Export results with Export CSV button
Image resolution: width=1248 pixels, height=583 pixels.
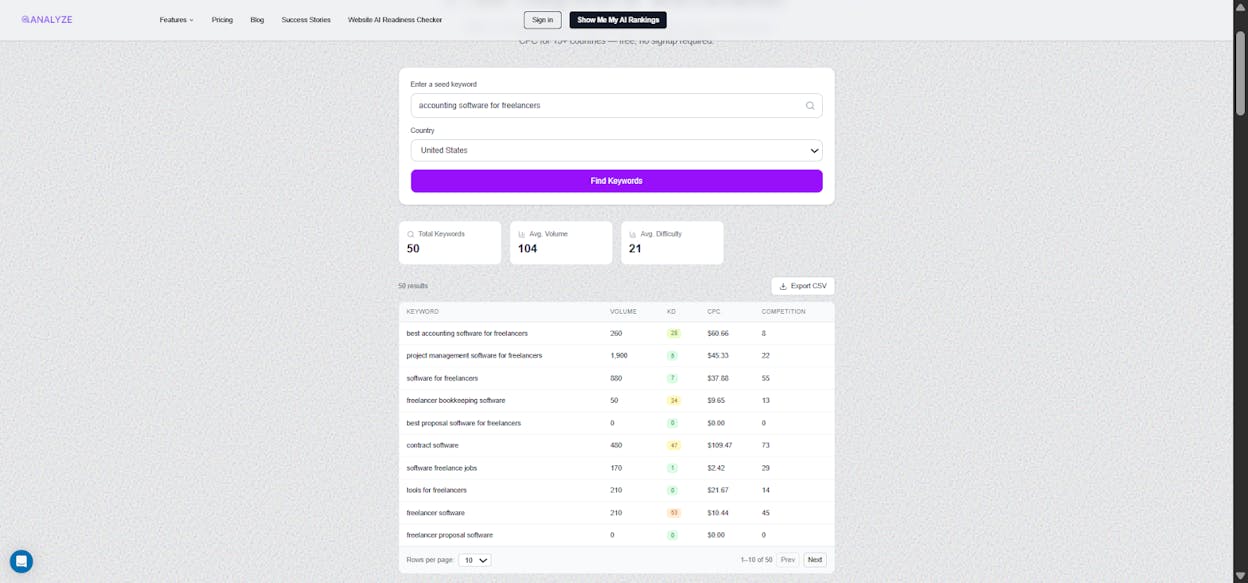click(x=803, y=286)
